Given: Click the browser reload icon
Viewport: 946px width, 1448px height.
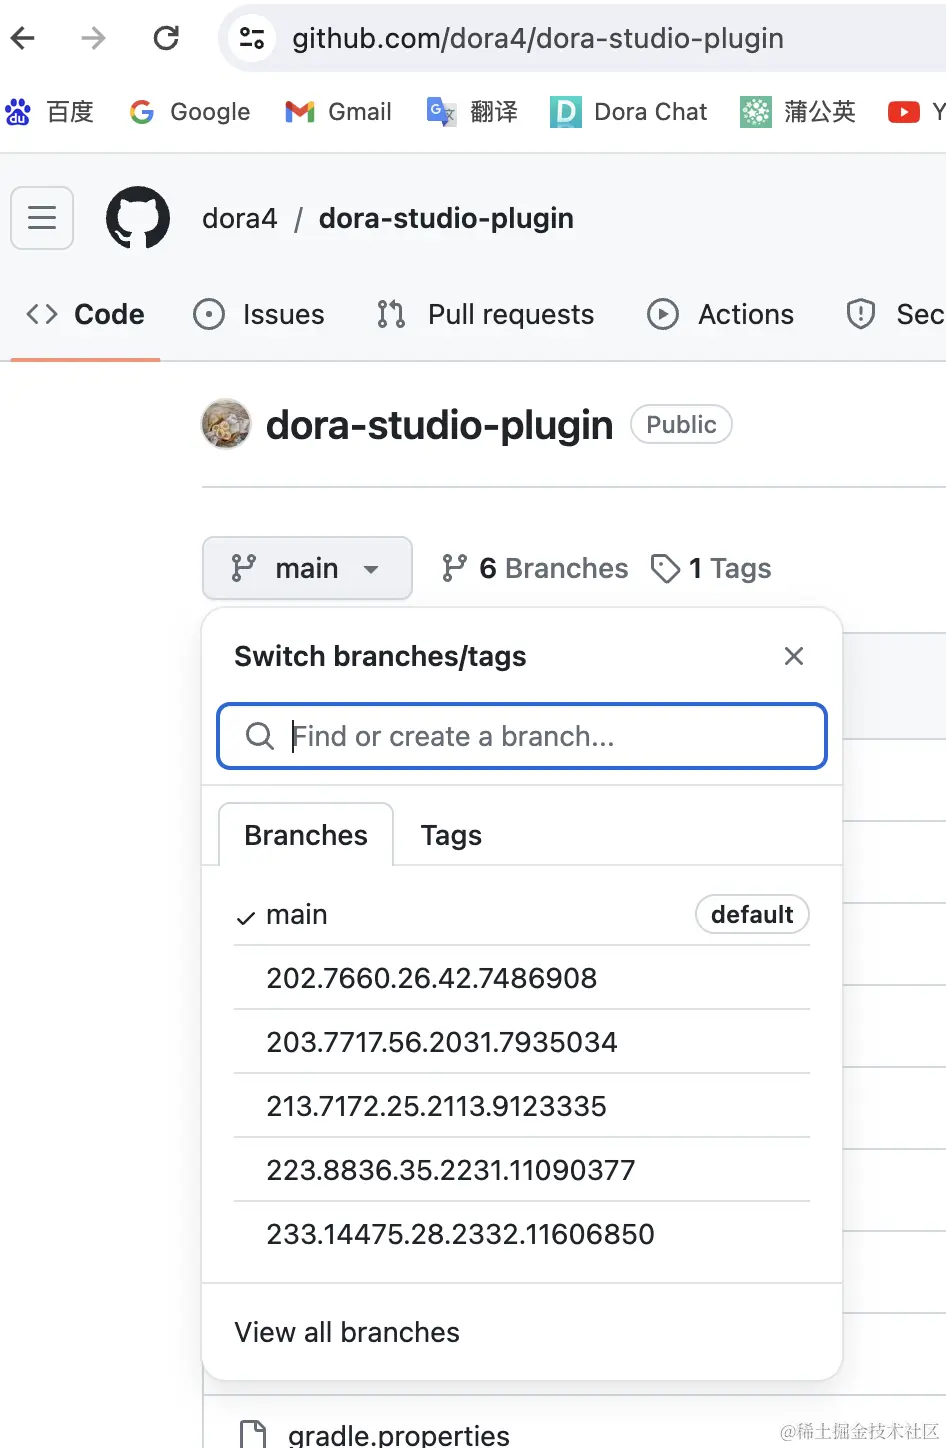Looking at the screenshot, I should tap(166, 38).
